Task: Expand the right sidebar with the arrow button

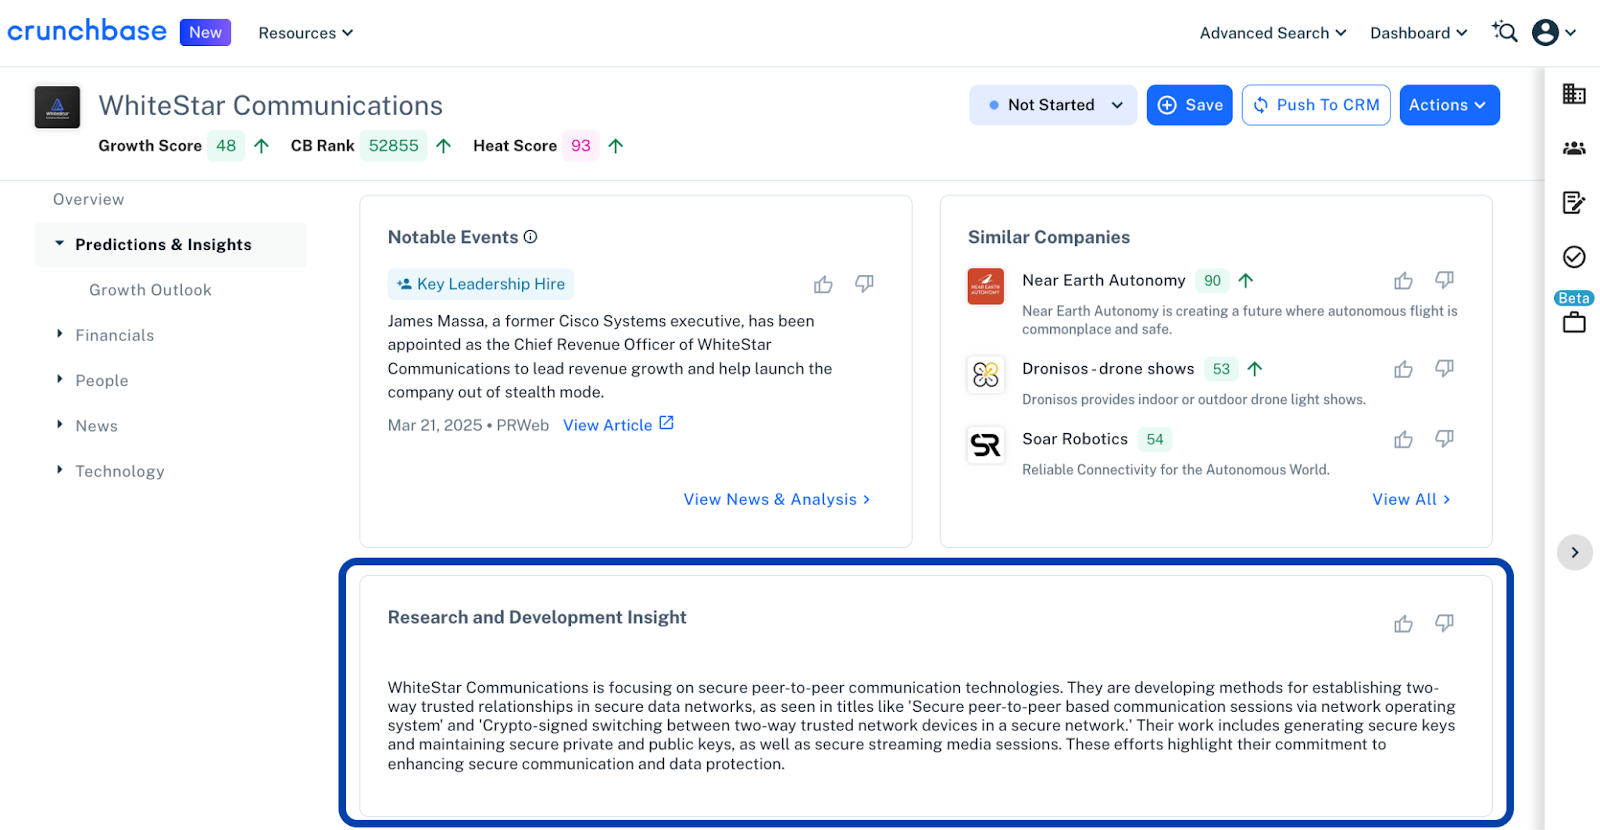Action: coord(1575,552)
